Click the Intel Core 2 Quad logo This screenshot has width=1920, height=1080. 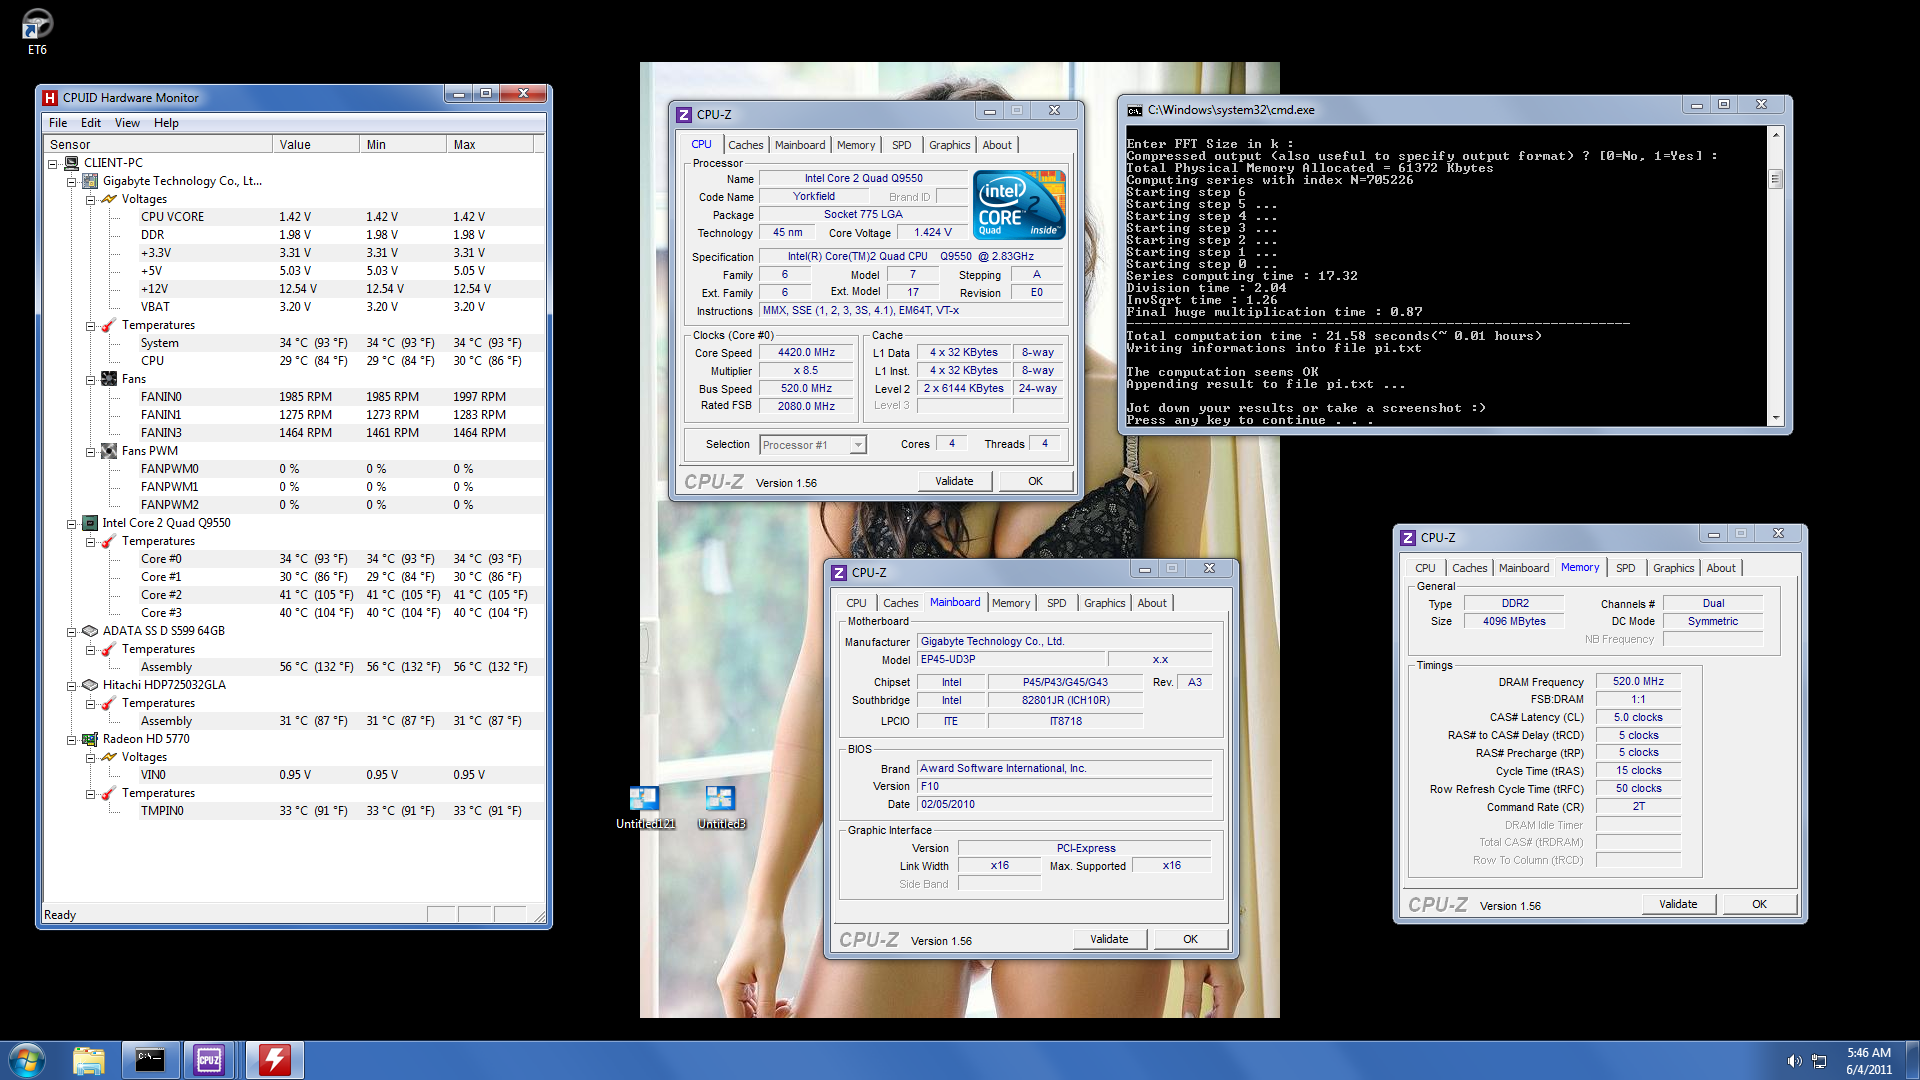1019,205
